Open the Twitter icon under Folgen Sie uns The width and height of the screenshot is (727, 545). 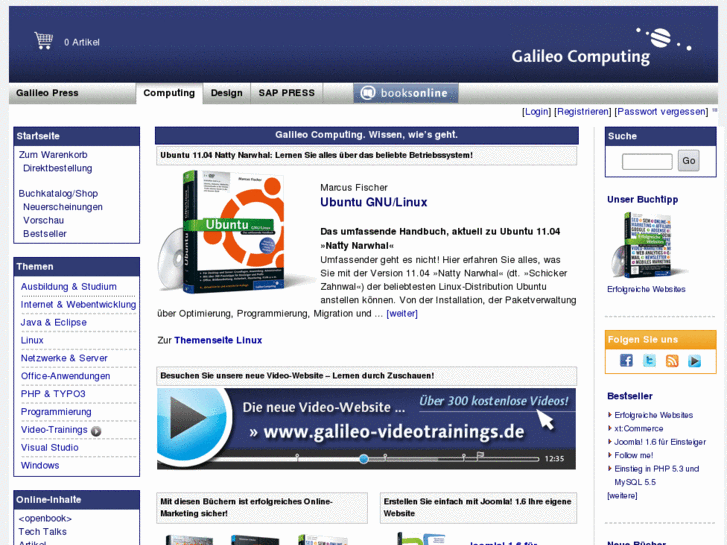point(649,360)
